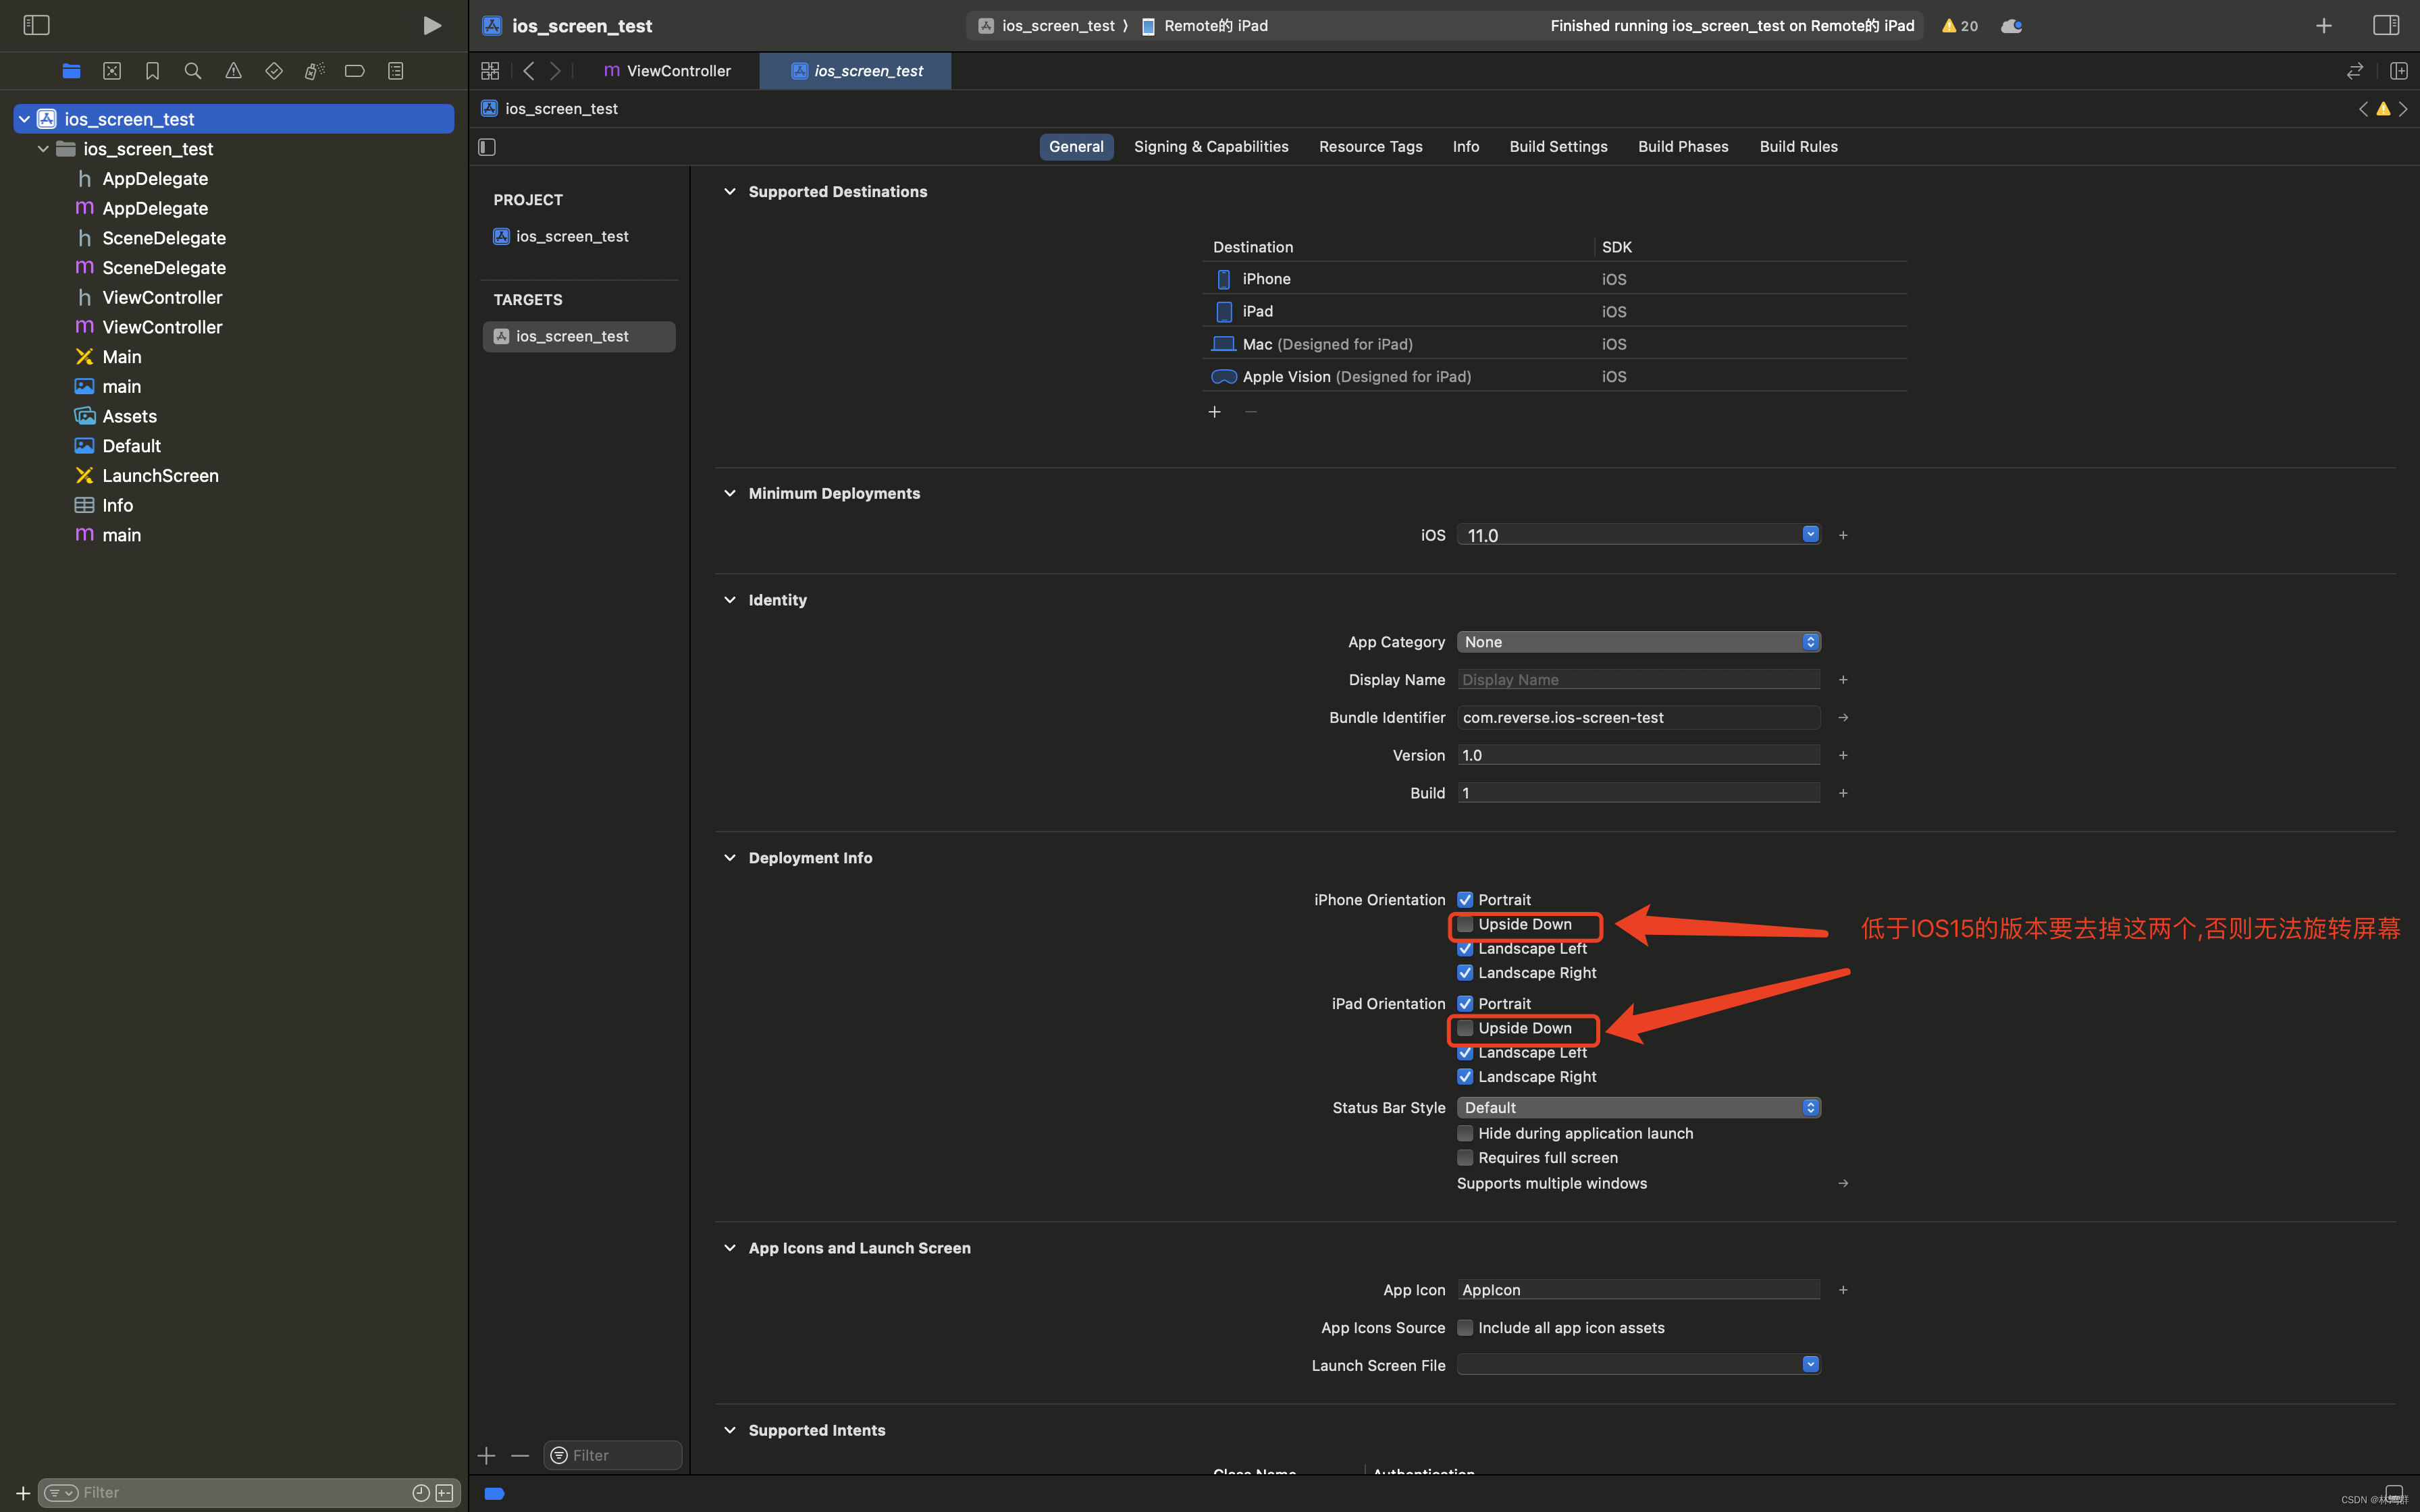The height and width of the screenshot is (1512, 2420).
Task: Open the Status Bar Style dropdown
Action: [x=1638, y=1108]
